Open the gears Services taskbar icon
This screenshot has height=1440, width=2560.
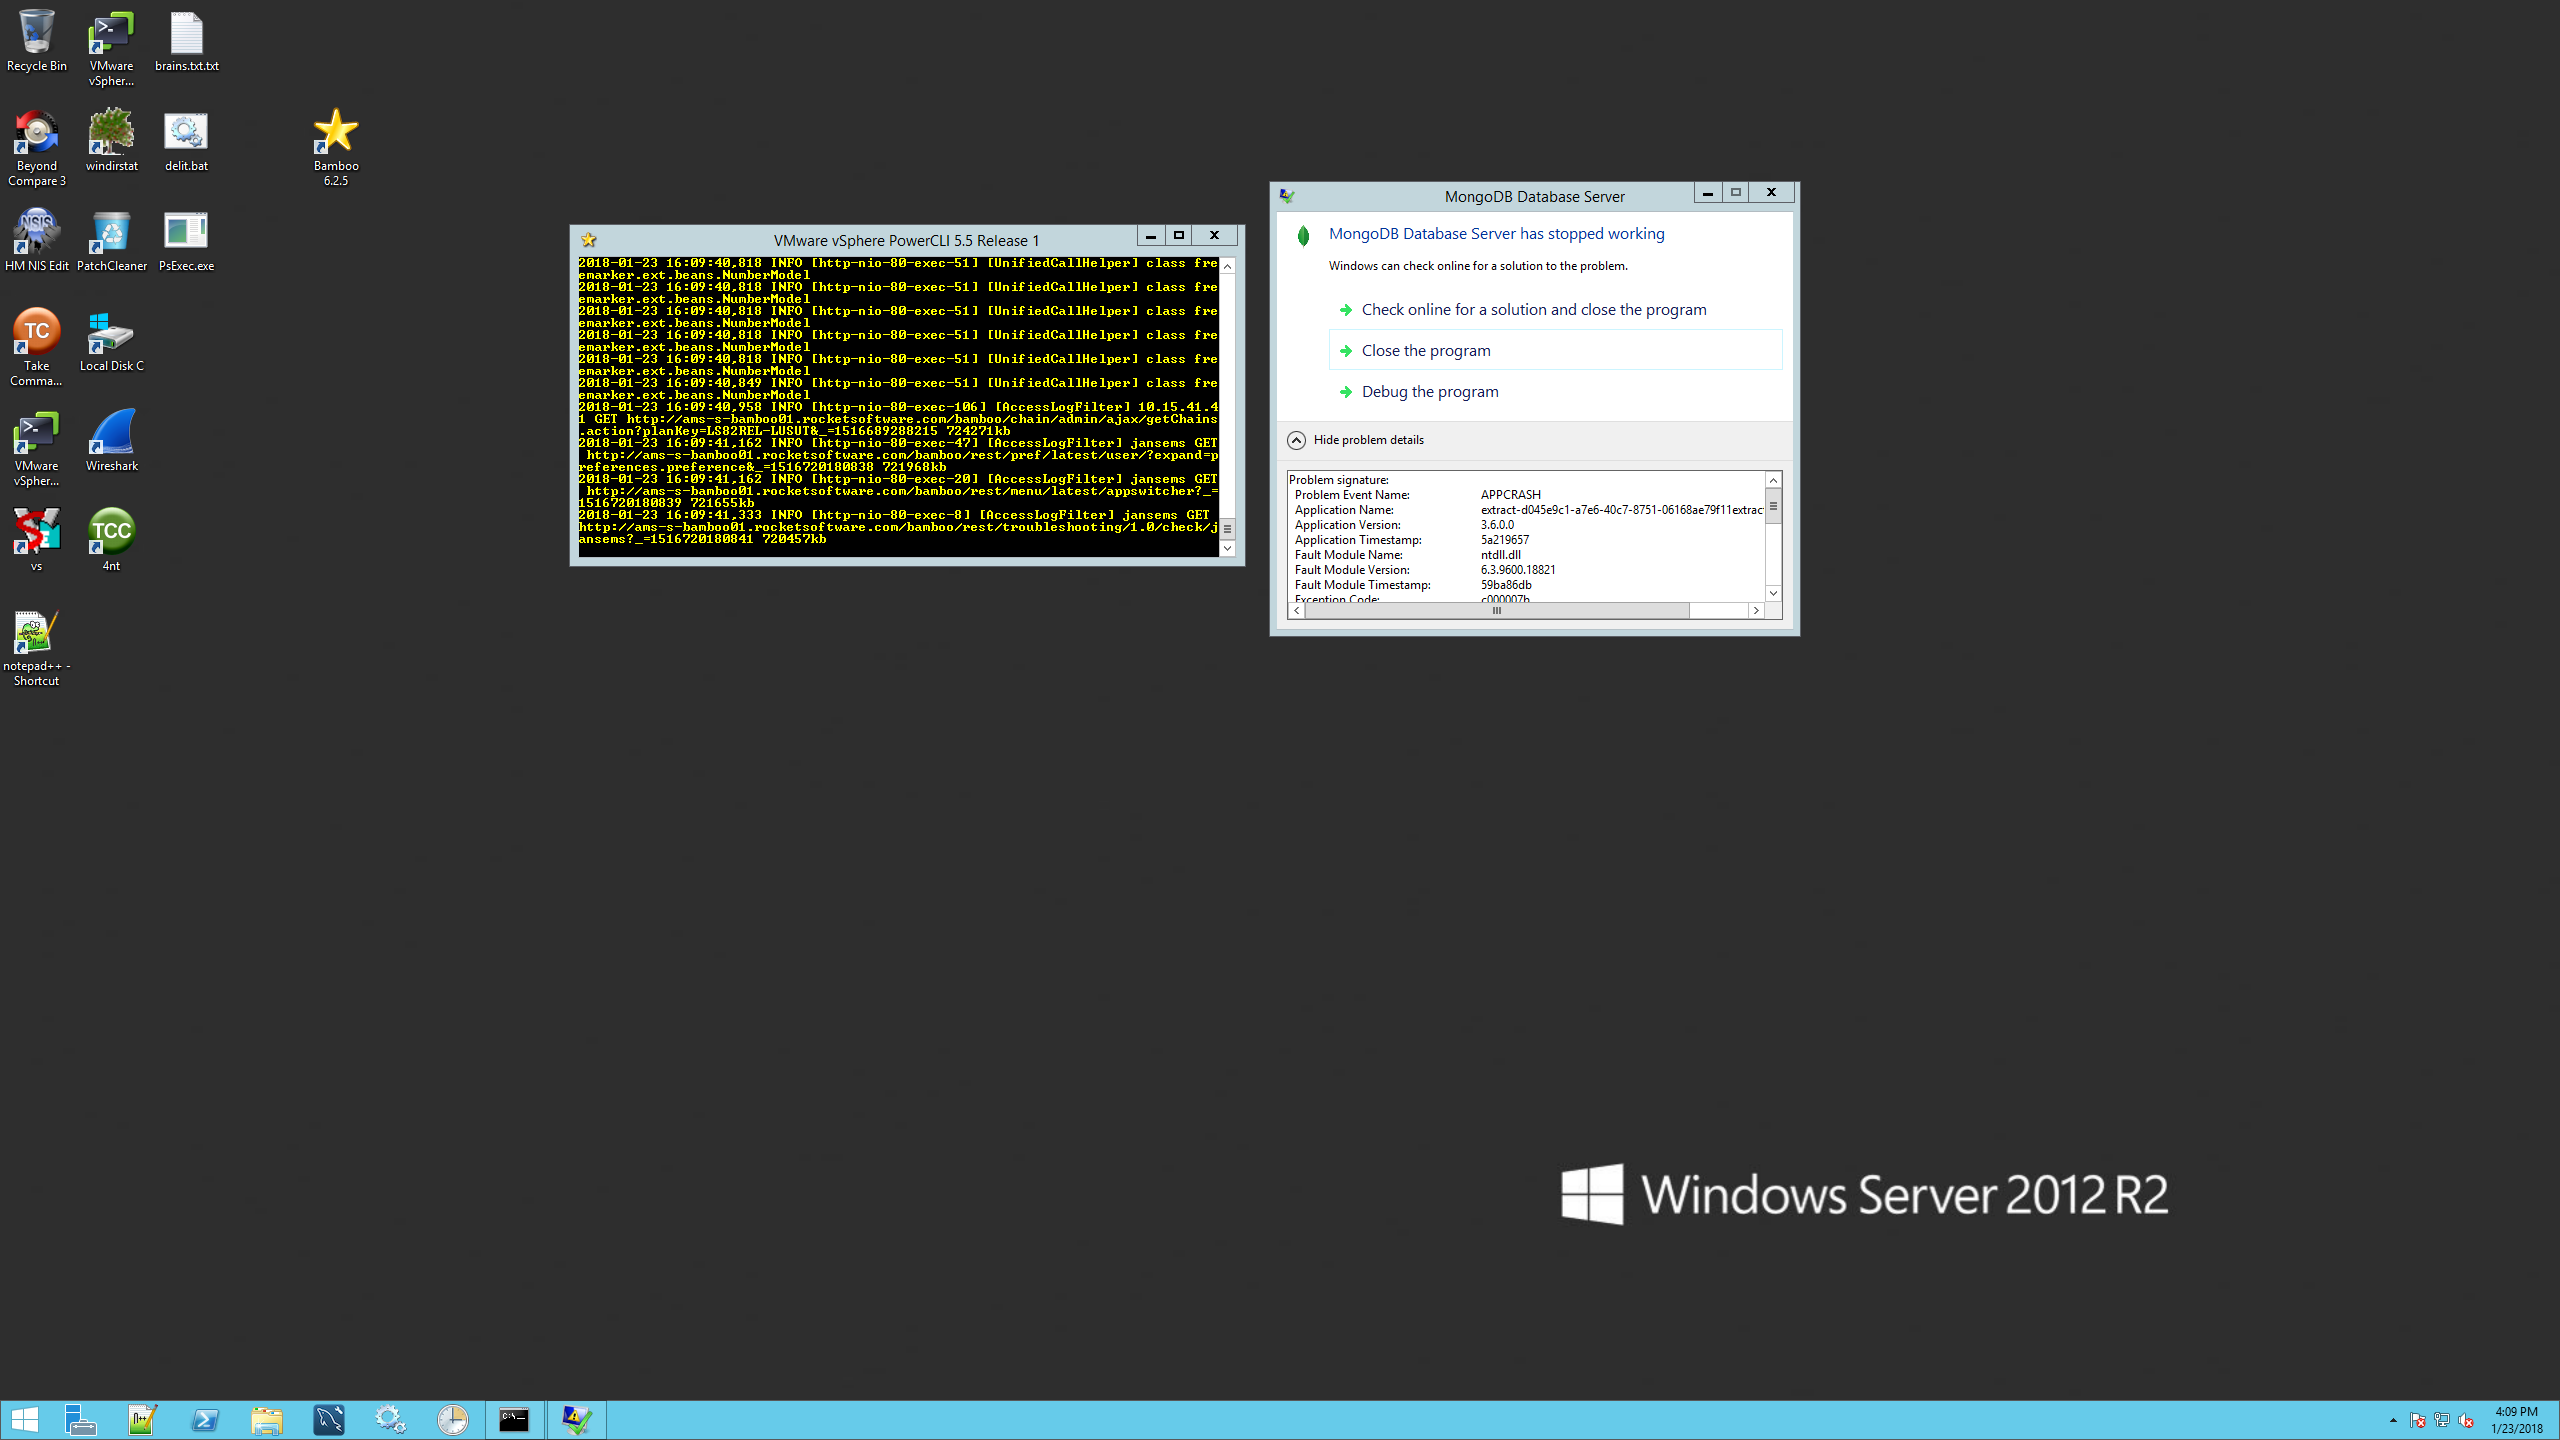390,1420
